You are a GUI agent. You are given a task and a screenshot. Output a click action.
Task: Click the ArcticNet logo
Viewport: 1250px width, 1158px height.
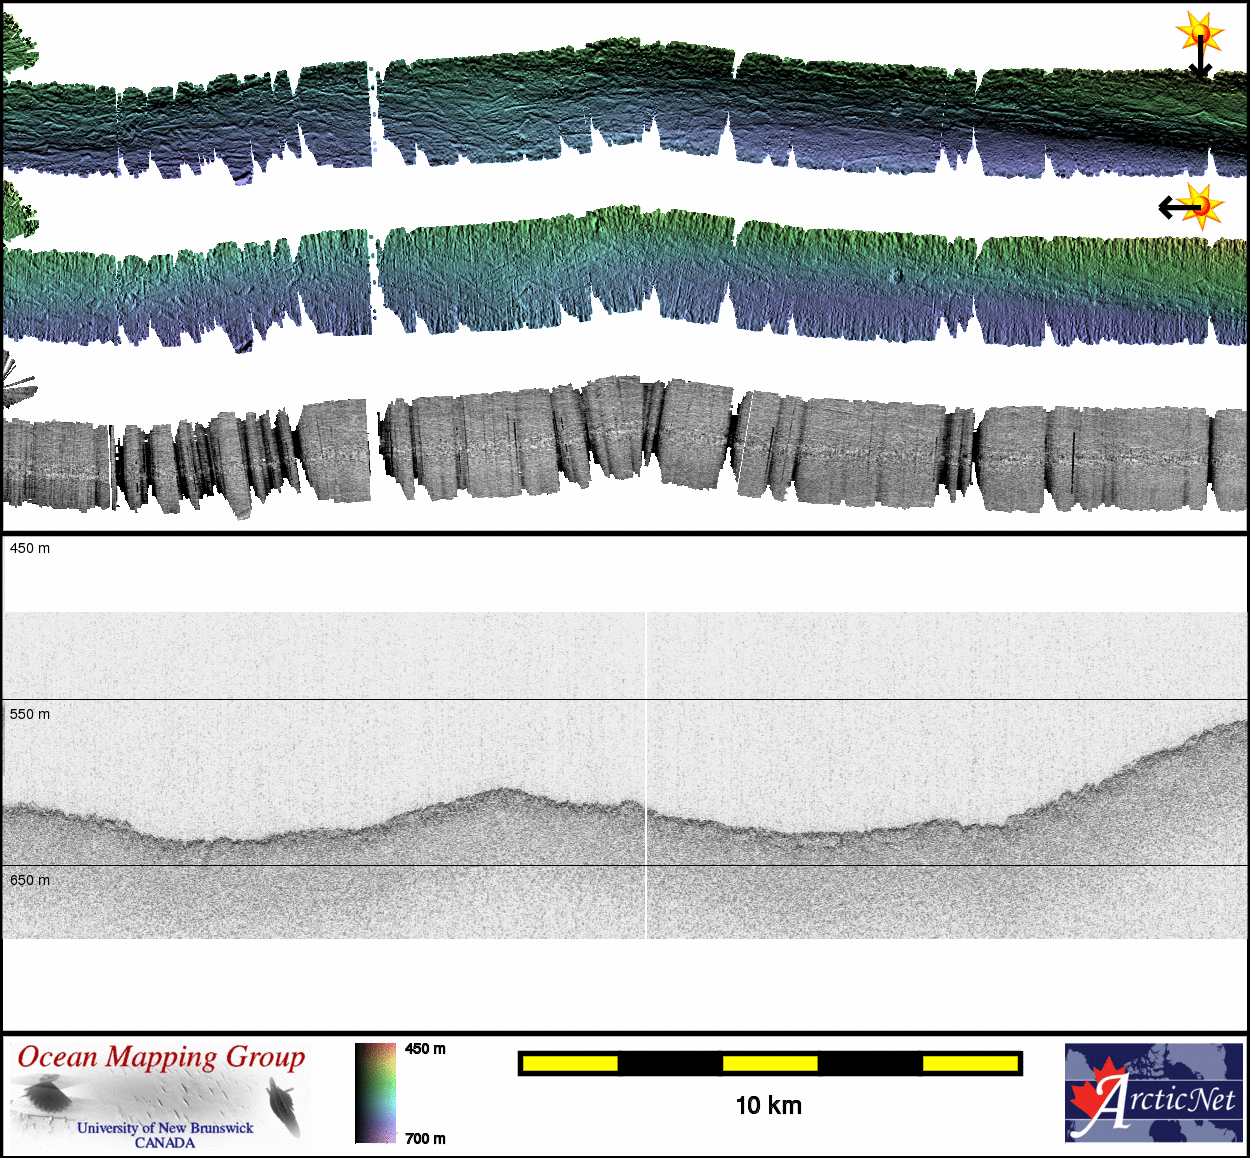click(1154, 1092)
